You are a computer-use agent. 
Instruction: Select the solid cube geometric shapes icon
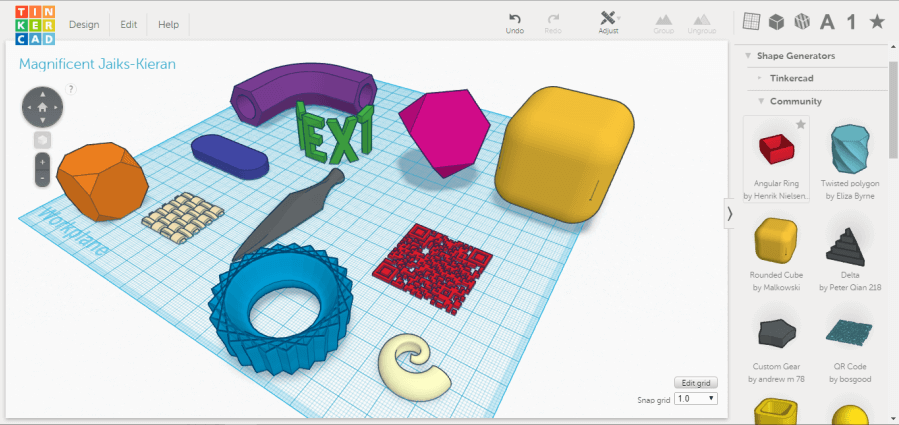point(776,22)
